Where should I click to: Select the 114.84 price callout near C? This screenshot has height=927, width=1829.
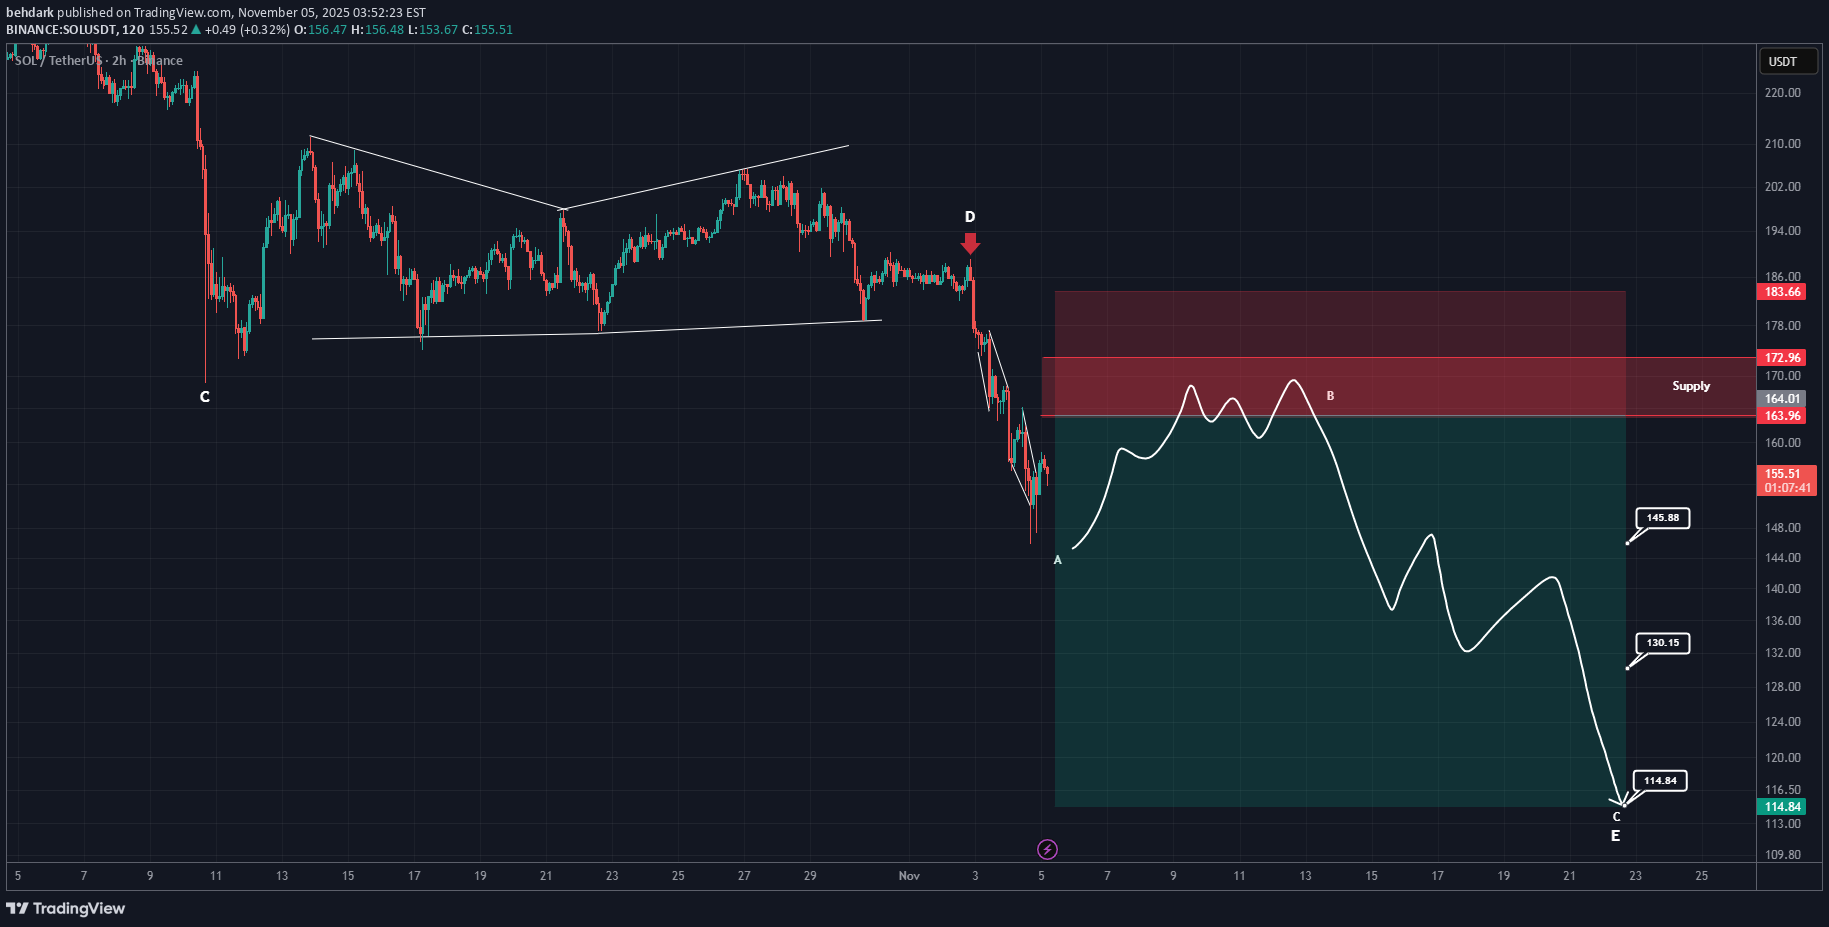point(1660,781)
